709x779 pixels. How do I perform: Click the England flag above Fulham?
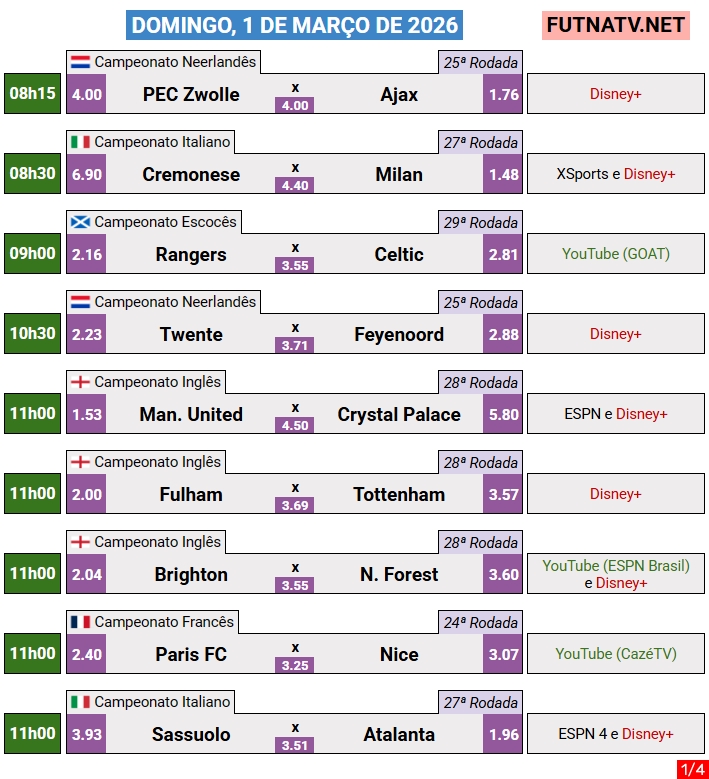click(81, 462)
